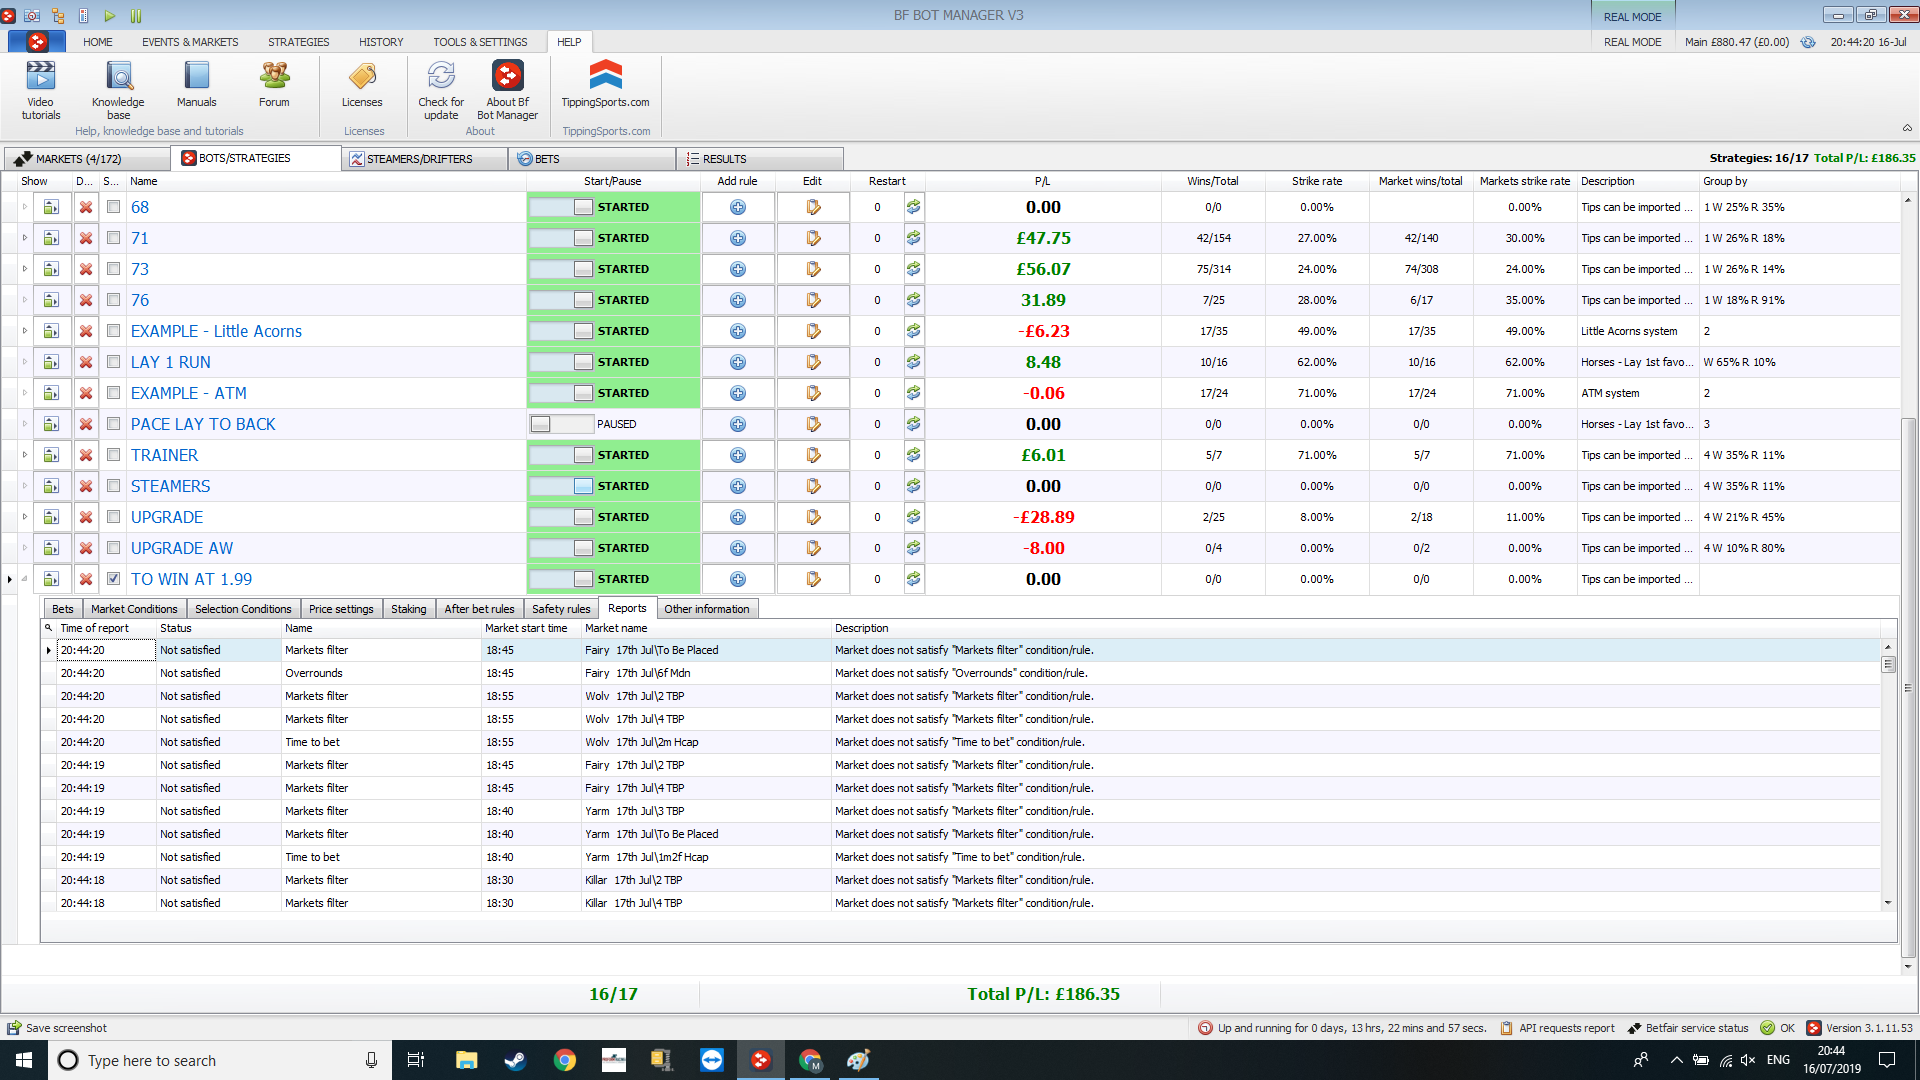Click the REAL MODE indicator button
Screen dimensions: 1920x1080
pos(1632,16)
